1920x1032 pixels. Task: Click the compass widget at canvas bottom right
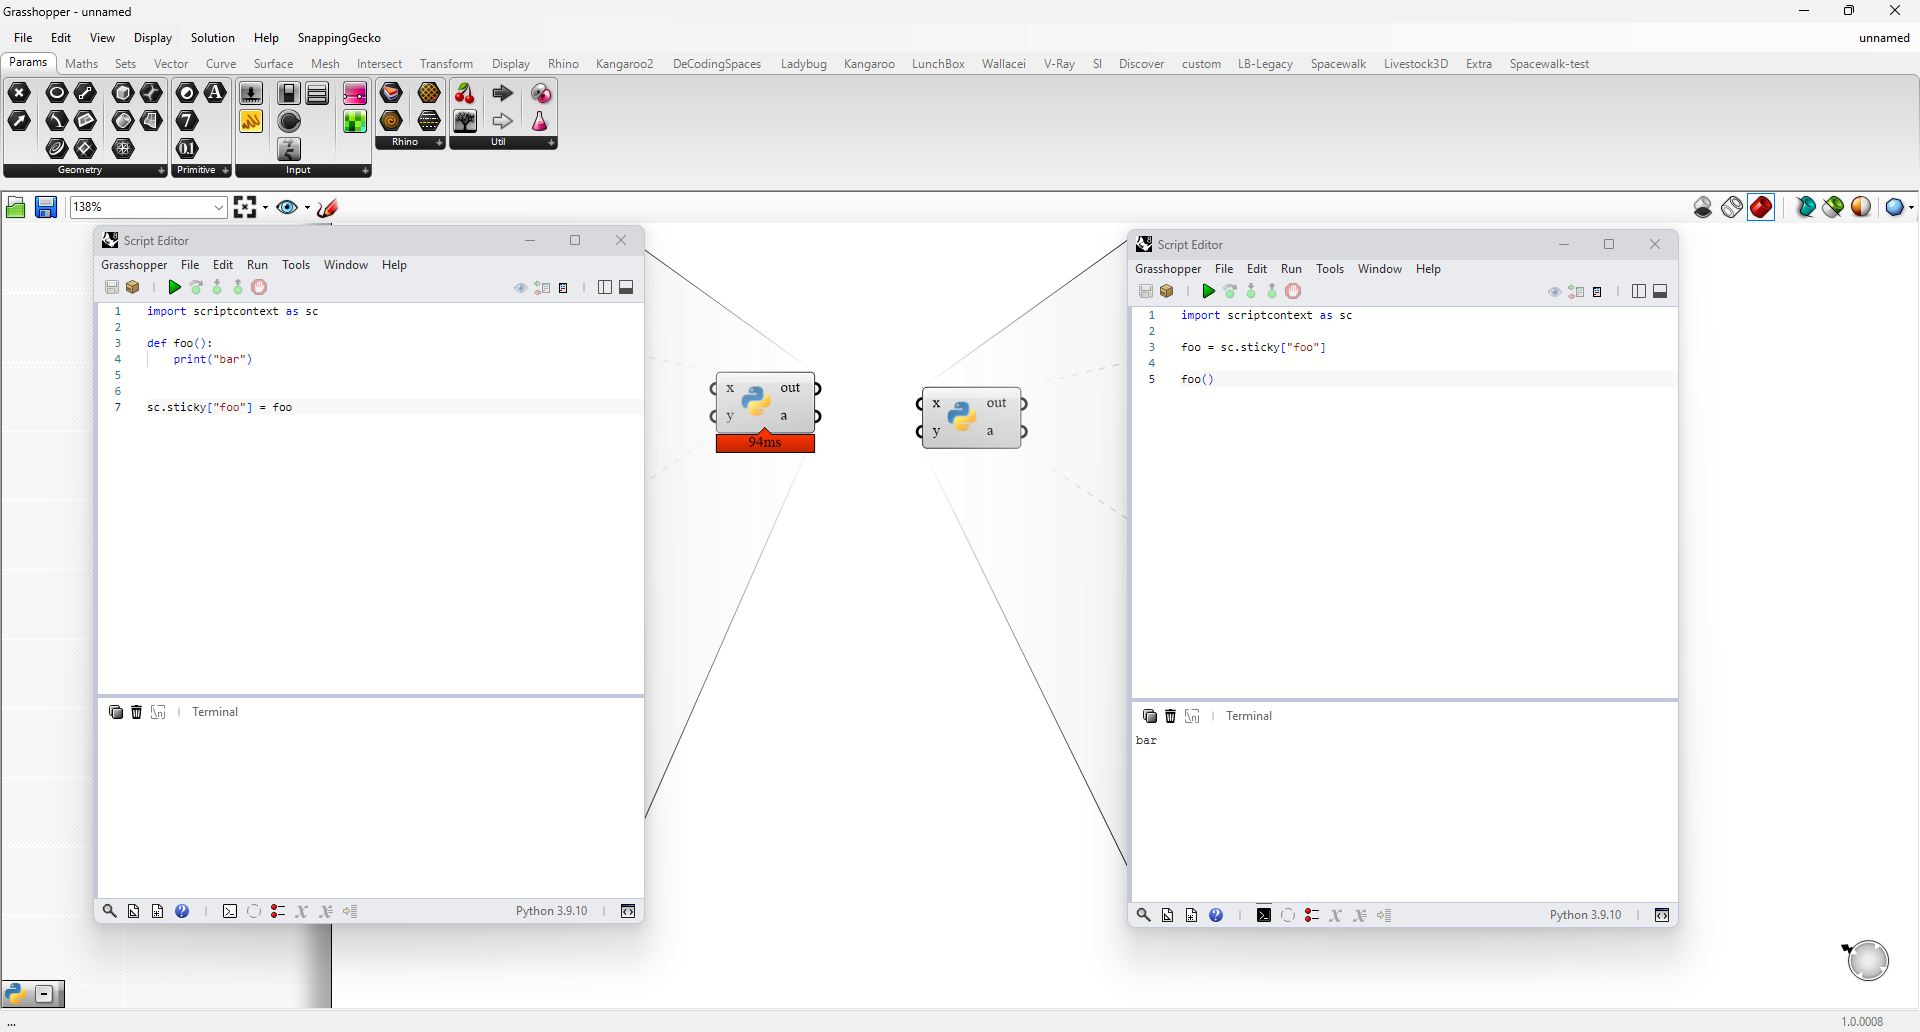[x=1867, y=960]
